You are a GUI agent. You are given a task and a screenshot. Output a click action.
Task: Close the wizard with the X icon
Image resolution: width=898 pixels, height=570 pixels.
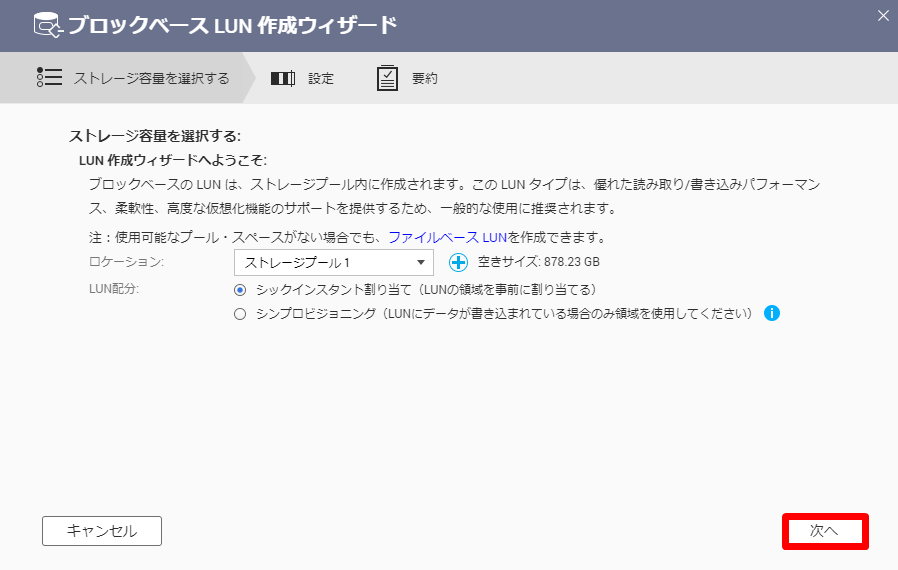(883, 16)
